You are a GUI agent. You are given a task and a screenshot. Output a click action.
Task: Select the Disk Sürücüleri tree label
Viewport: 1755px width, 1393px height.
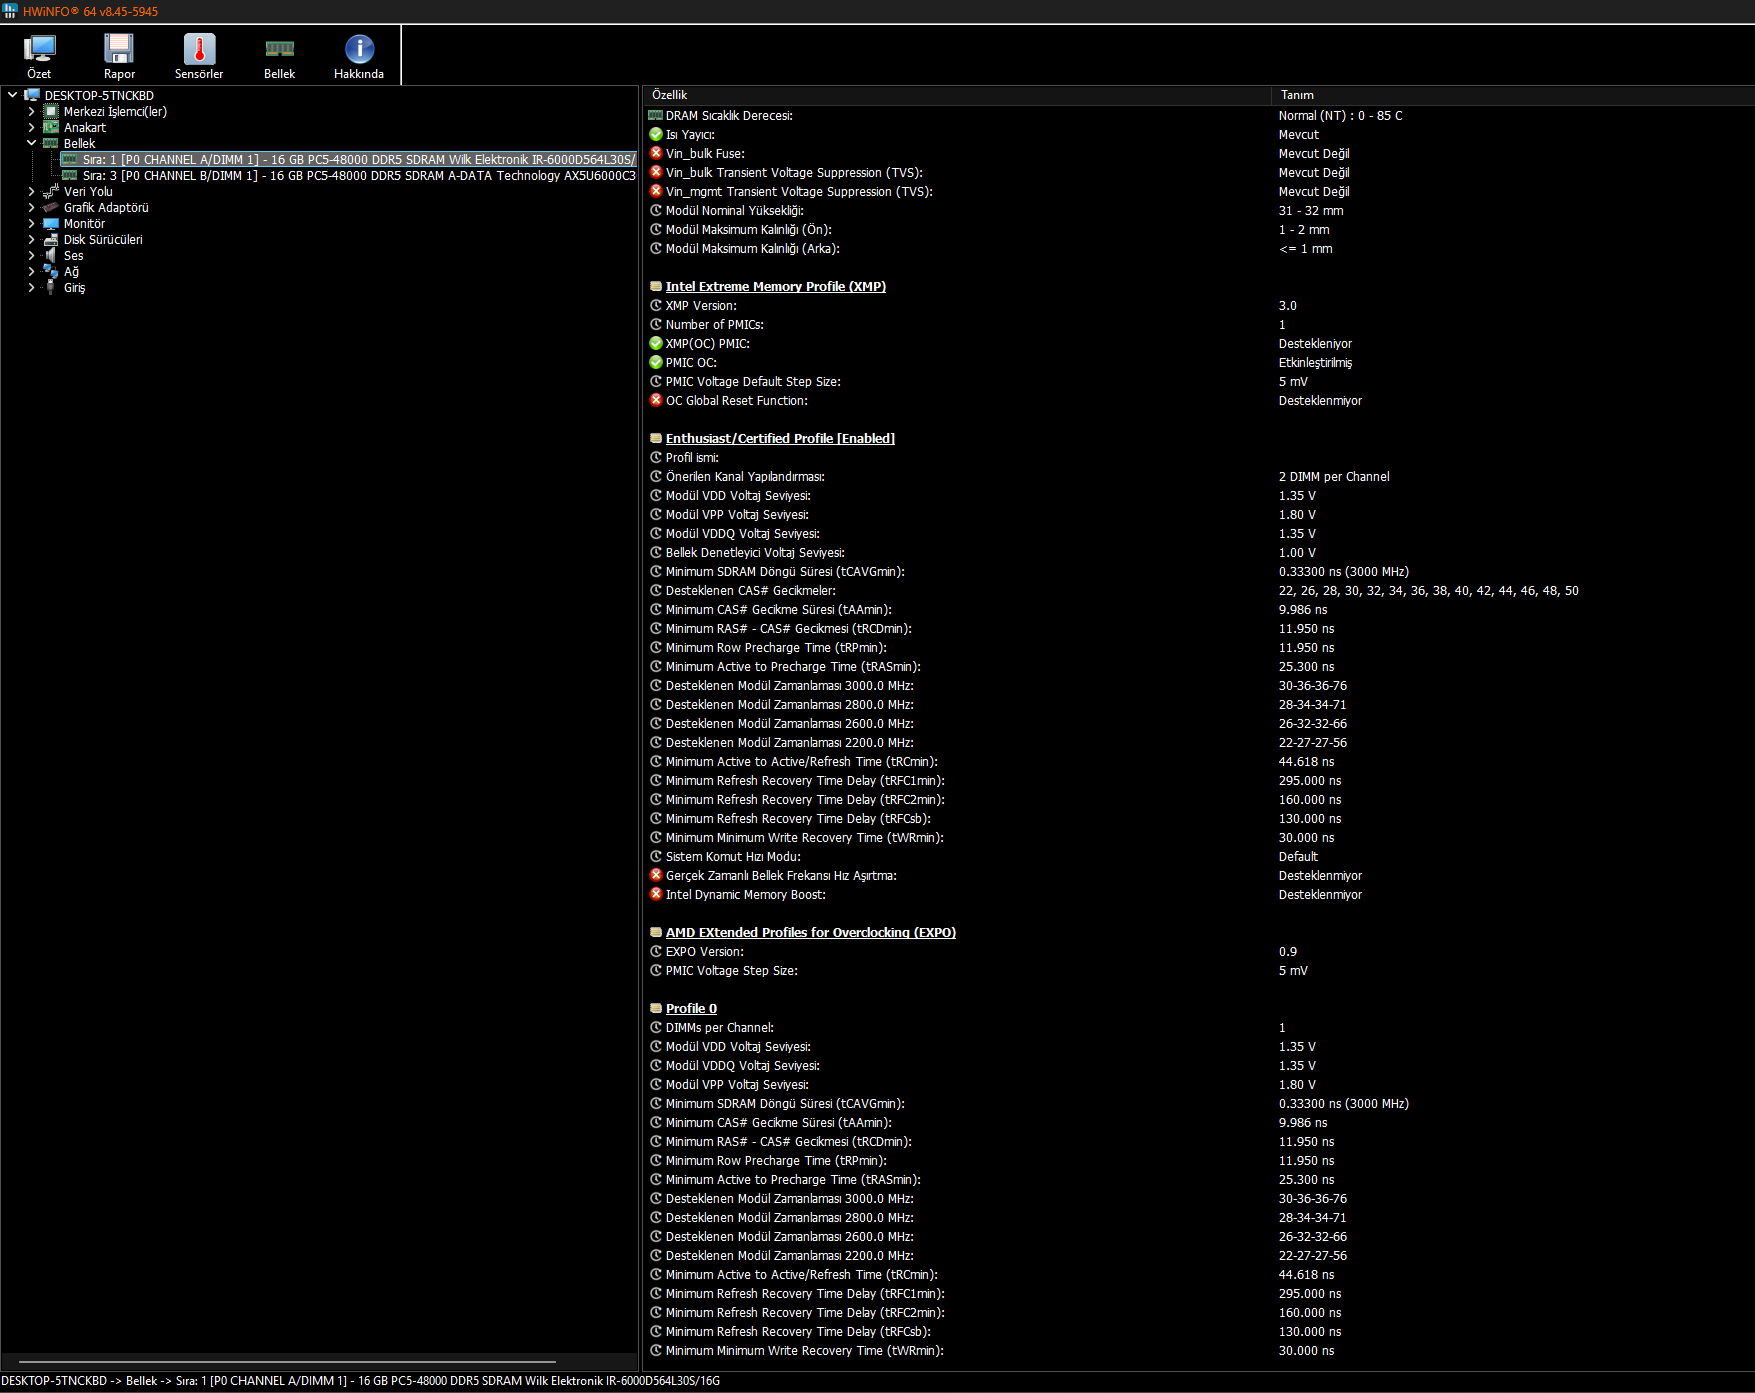coord(103,240)
